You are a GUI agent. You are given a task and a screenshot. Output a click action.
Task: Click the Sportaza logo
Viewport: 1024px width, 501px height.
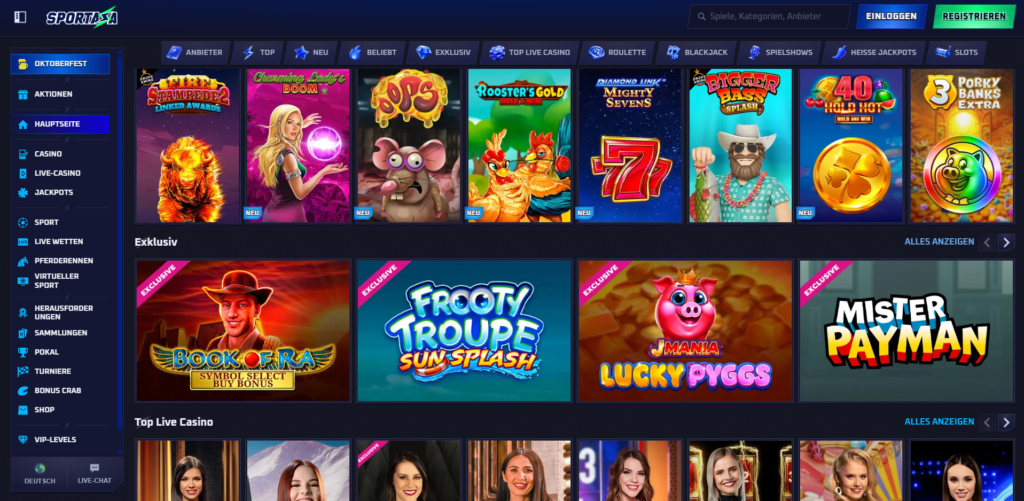[x=82, y=17]
